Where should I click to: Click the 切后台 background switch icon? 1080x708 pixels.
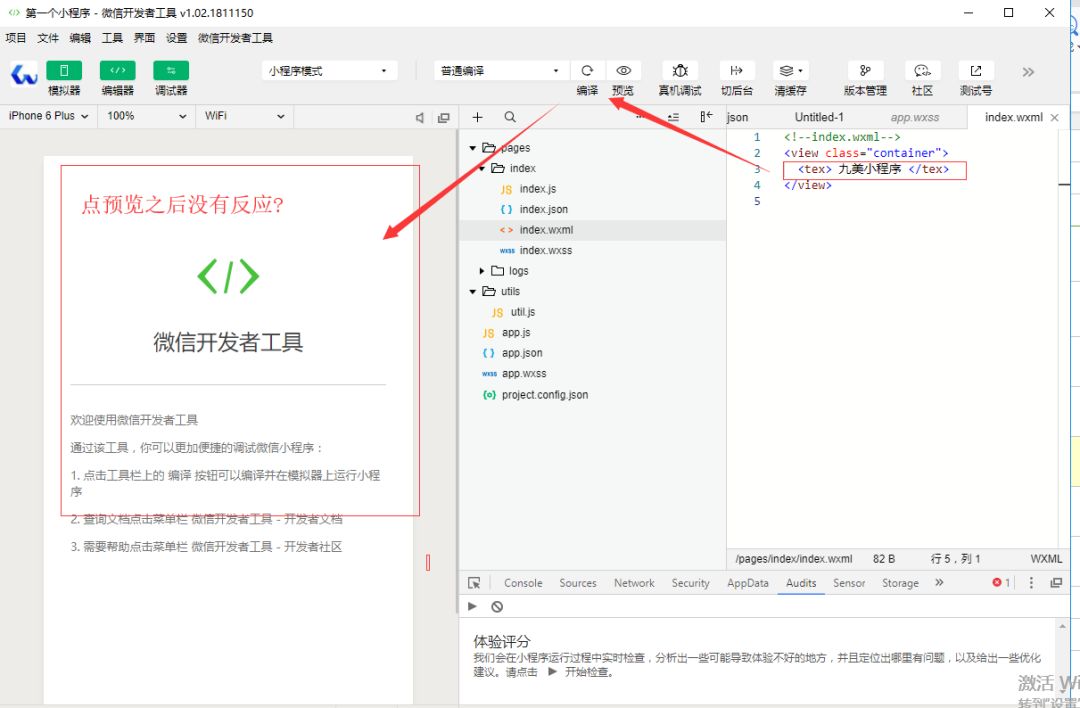point(736,70)
